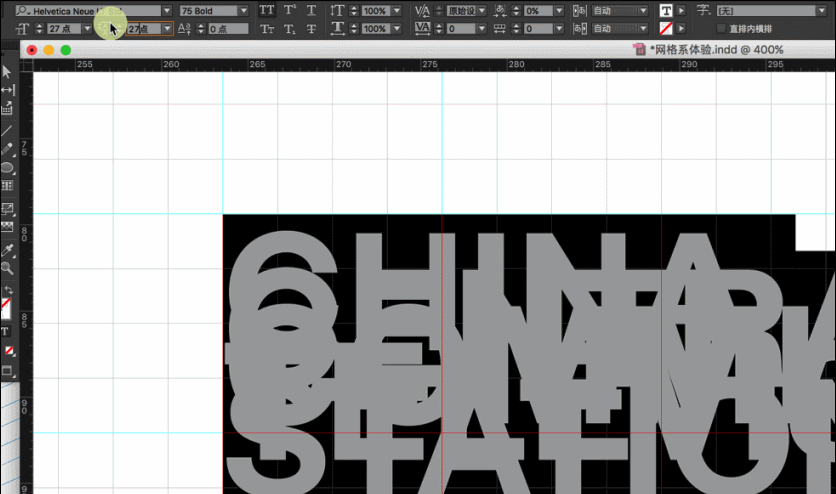Open the font size 27 点 dropdown
Screen dimensions: 836x494
[x=87, y=29]
